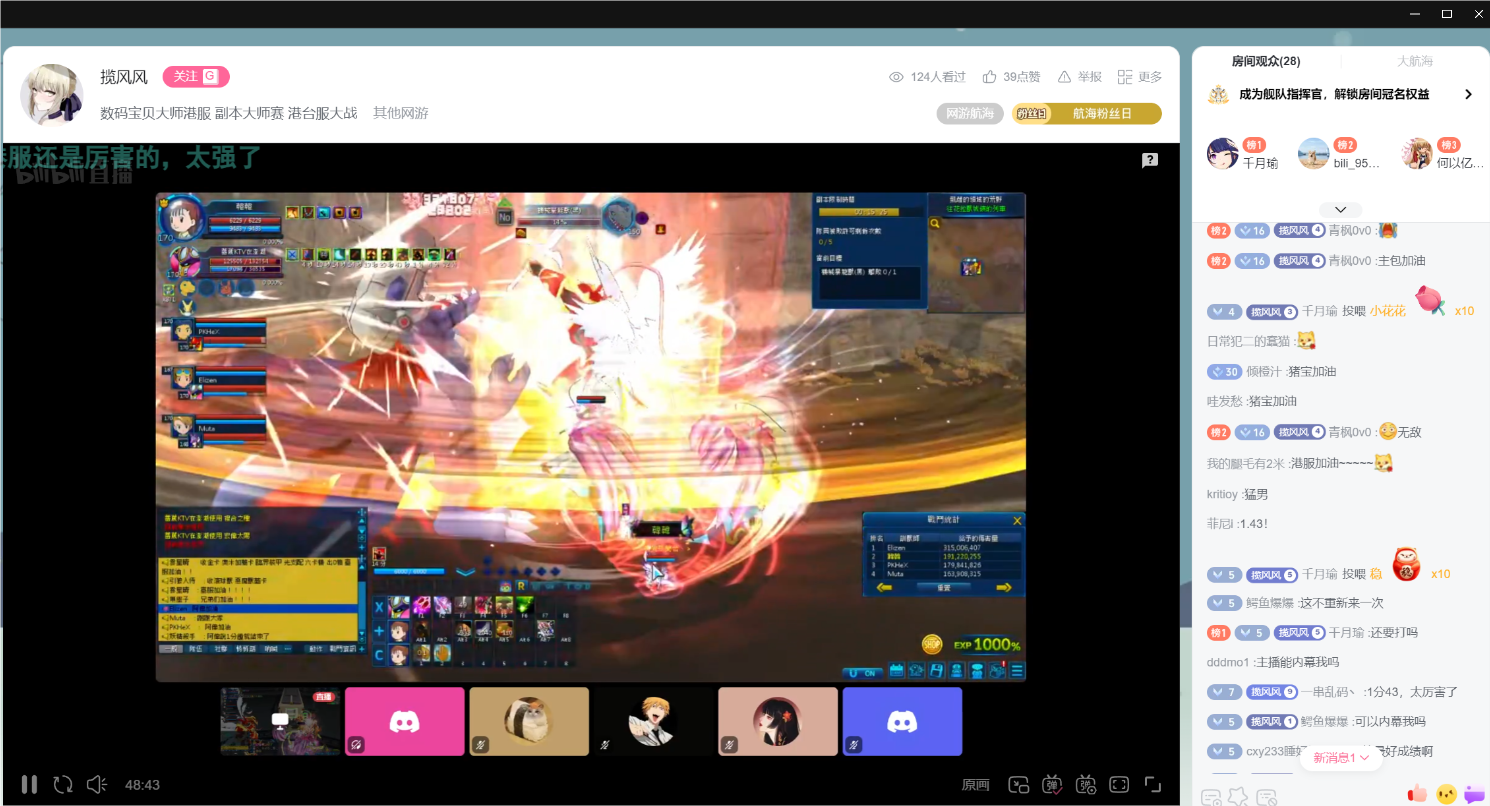Minimize the live stream window
1490x806 pixels.
(x=1414, y=14)
